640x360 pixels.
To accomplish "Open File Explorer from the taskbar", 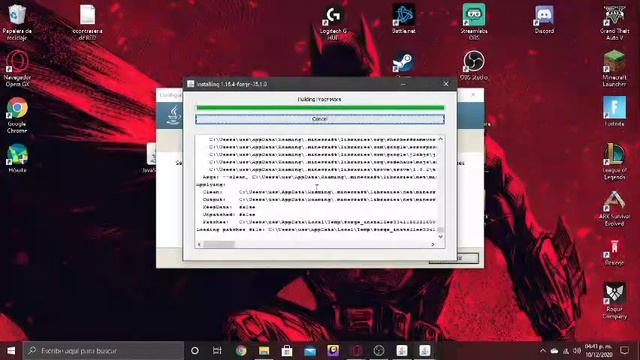I will click(x=264, y=351).
